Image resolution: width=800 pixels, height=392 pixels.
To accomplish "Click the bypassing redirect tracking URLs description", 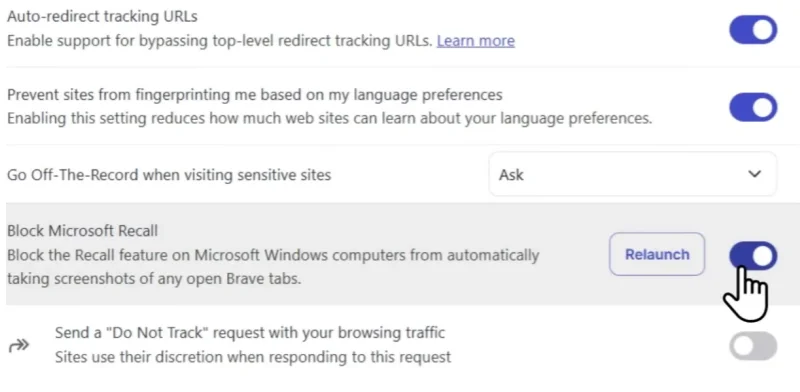I will 219,41.
